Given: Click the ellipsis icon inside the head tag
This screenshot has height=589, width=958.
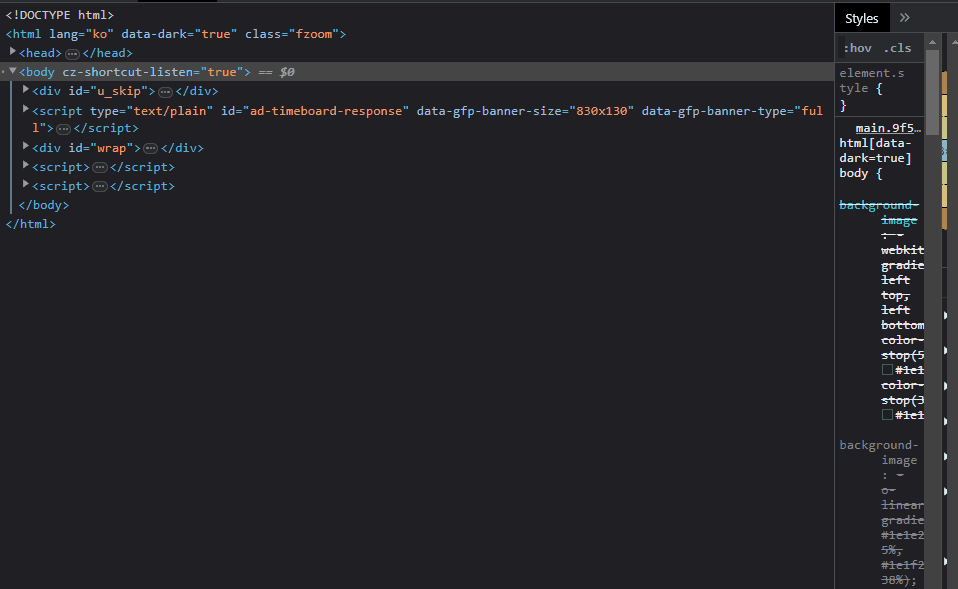Looking at the screenshot, I should point(72,53).
